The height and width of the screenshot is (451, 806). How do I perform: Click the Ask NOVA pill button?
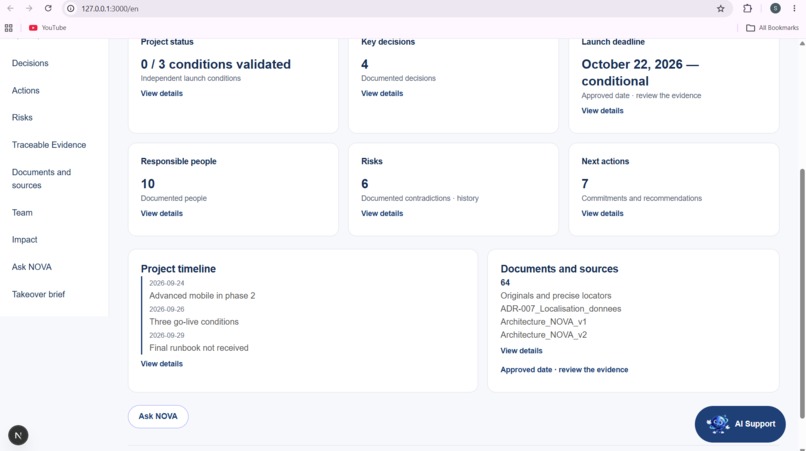pyautogui.click(x=158, y=416)
